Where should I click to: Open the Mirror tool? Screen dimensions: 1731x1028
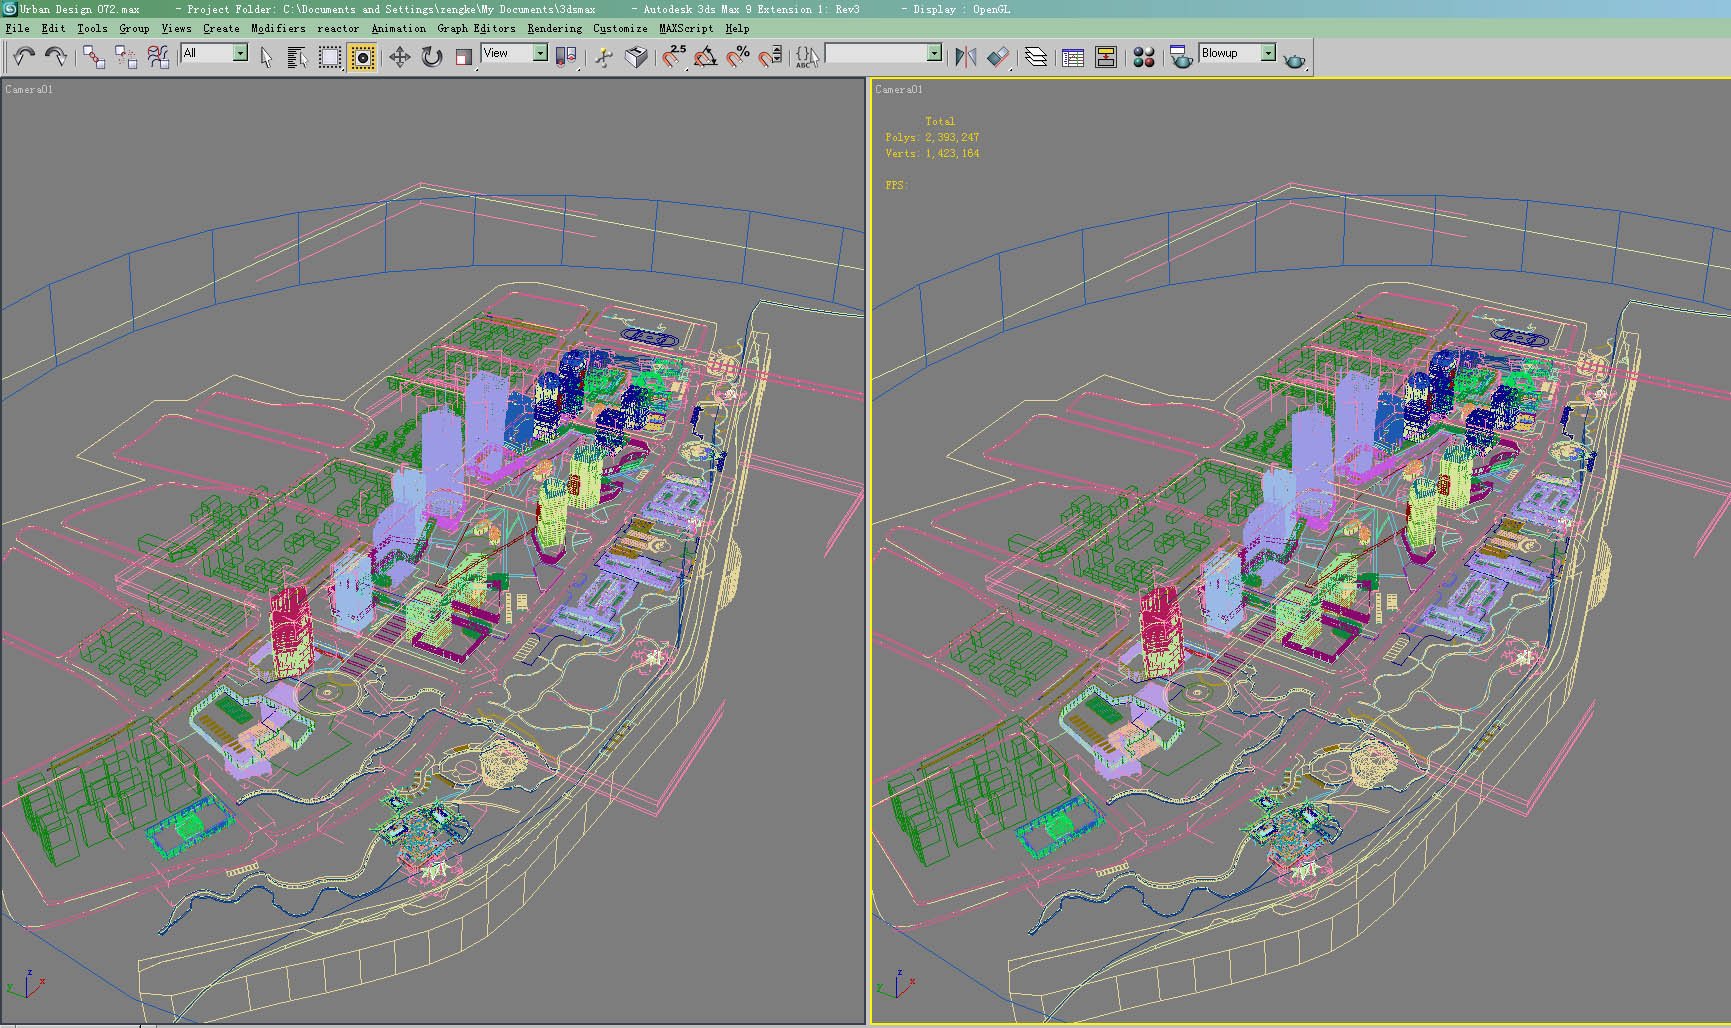click(x=966, y=57)
